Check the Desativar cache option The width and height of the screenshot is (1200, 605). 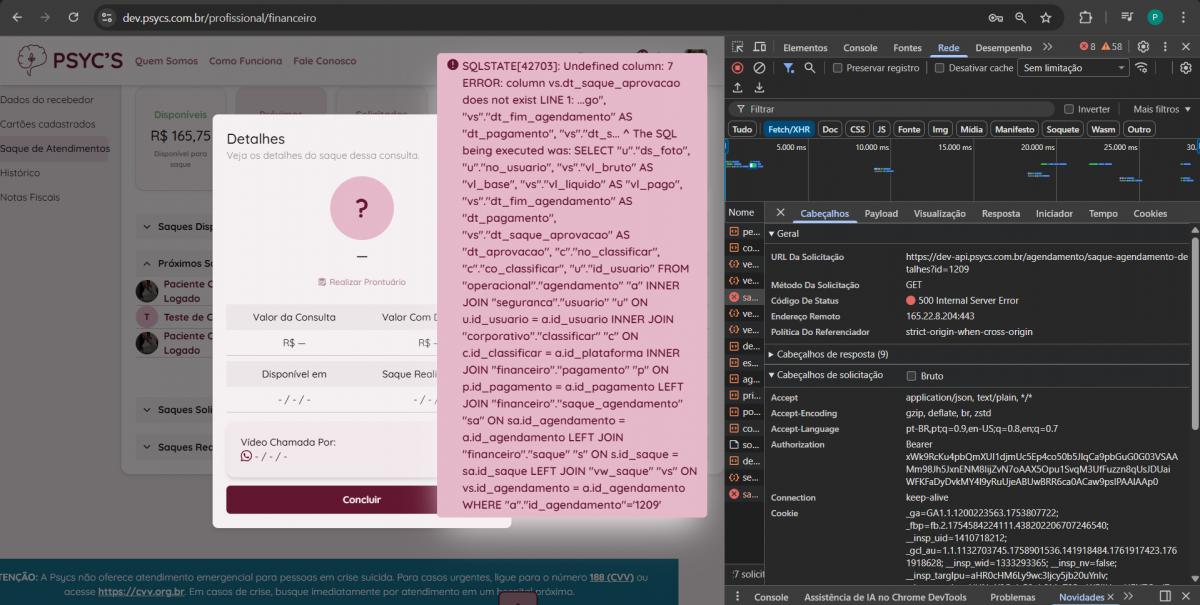coord(940,68)
